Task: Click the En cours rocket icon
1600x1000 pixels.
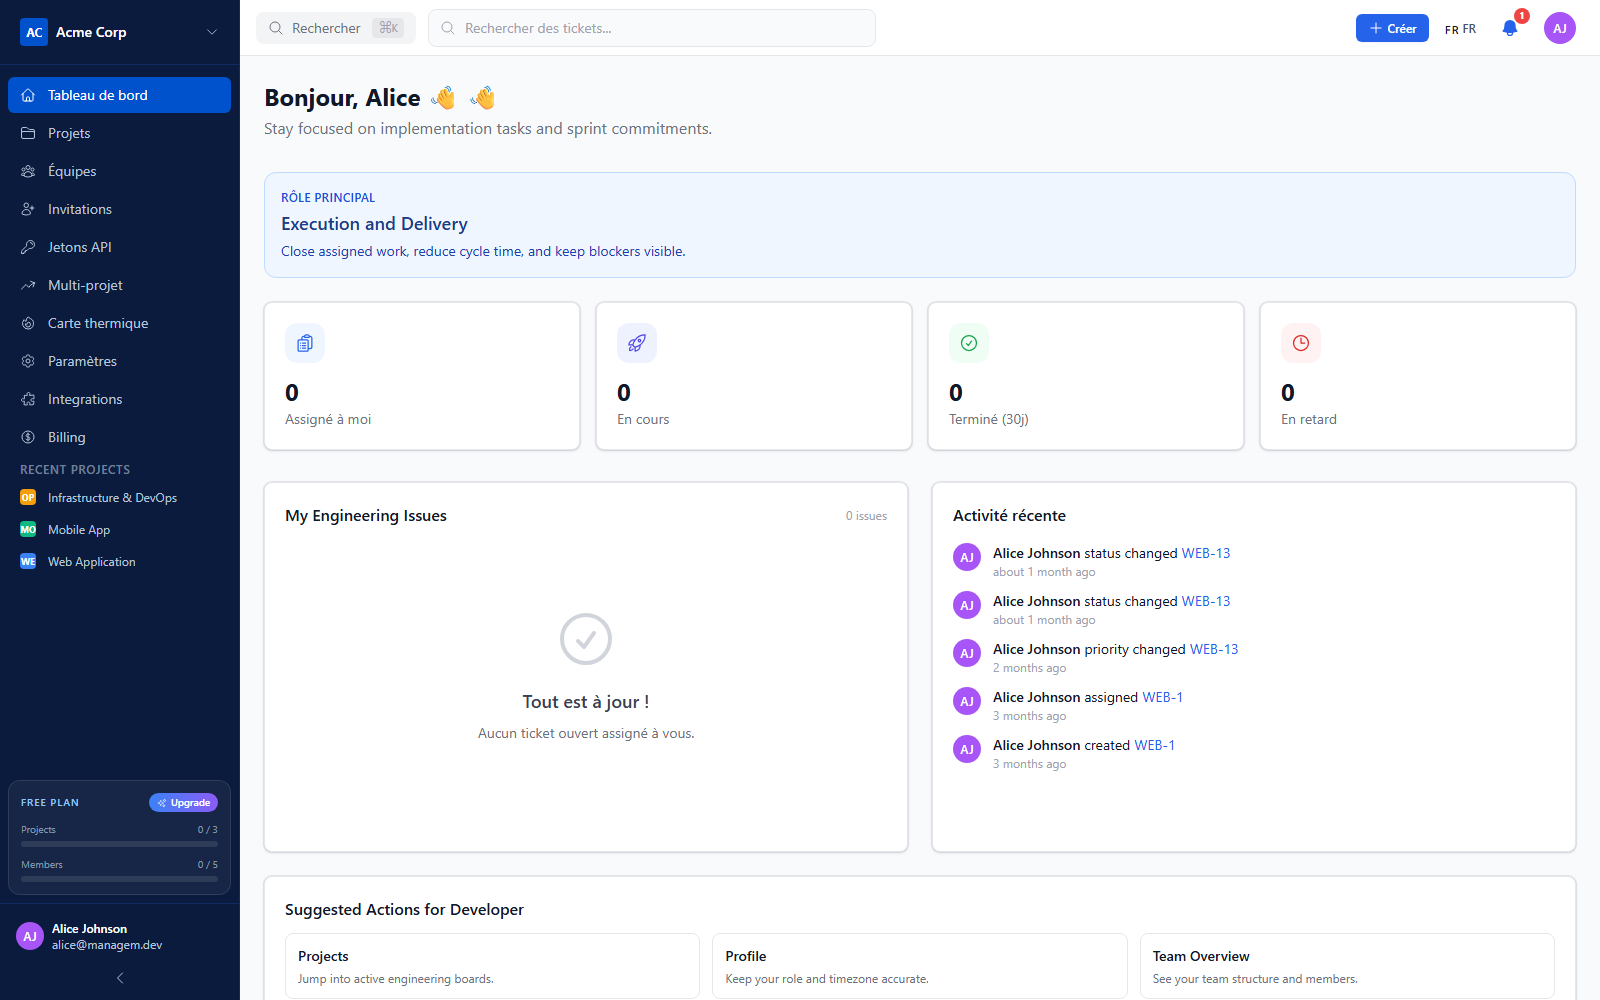Action: [x=637, y=343]
